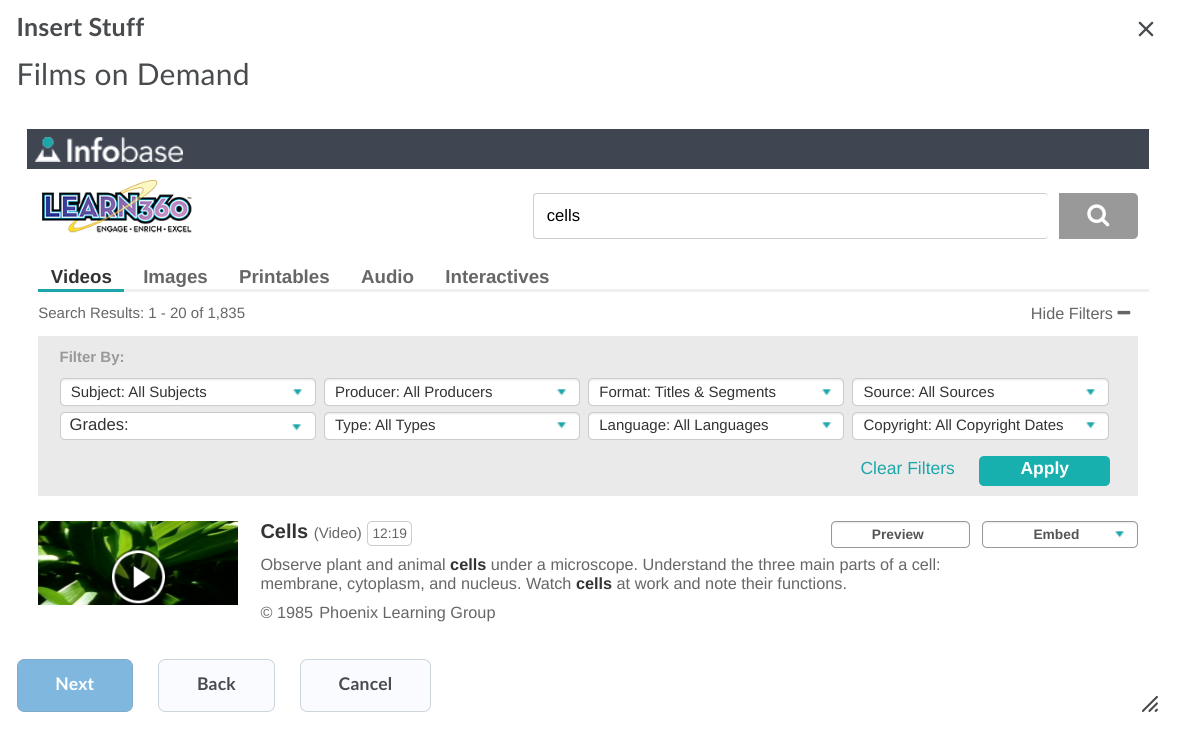Open the Copyright dates dropdown
1183x729 pixels.
point(979,425)
